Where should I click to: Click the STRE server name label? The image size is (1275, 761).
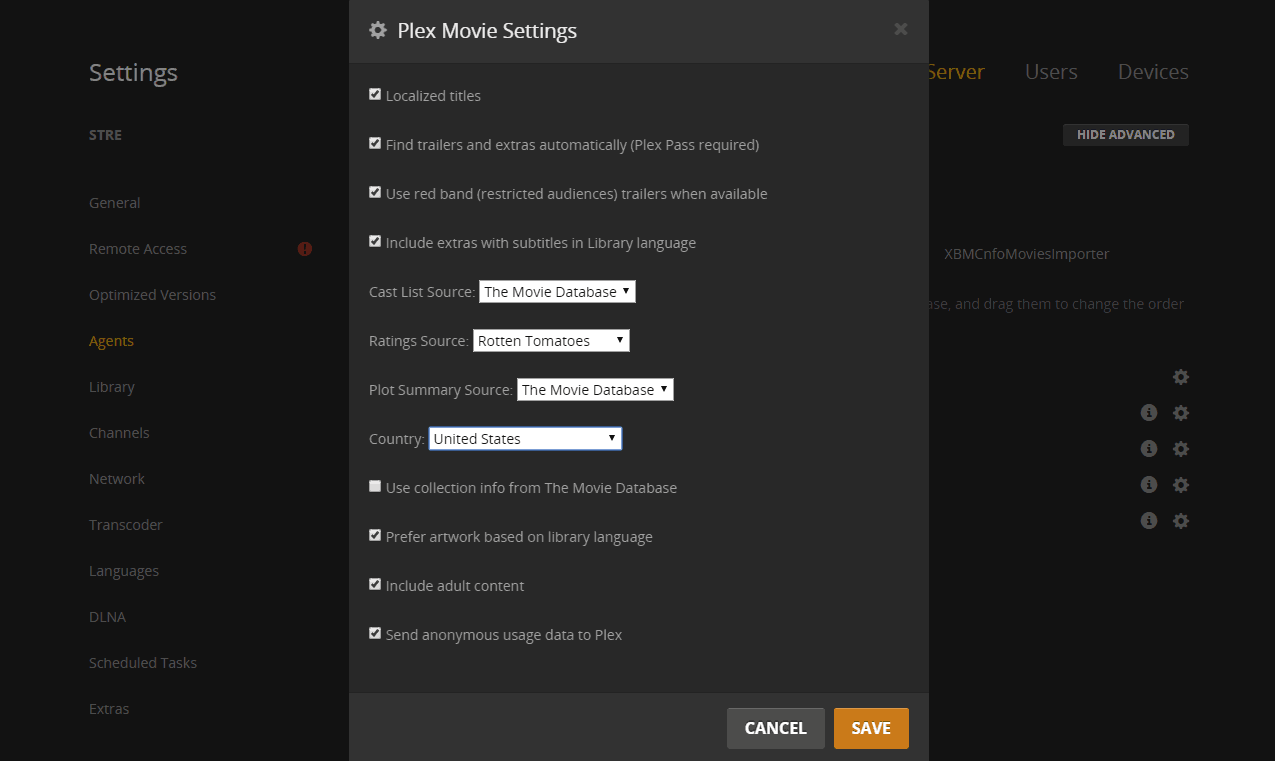pos(105,135)
